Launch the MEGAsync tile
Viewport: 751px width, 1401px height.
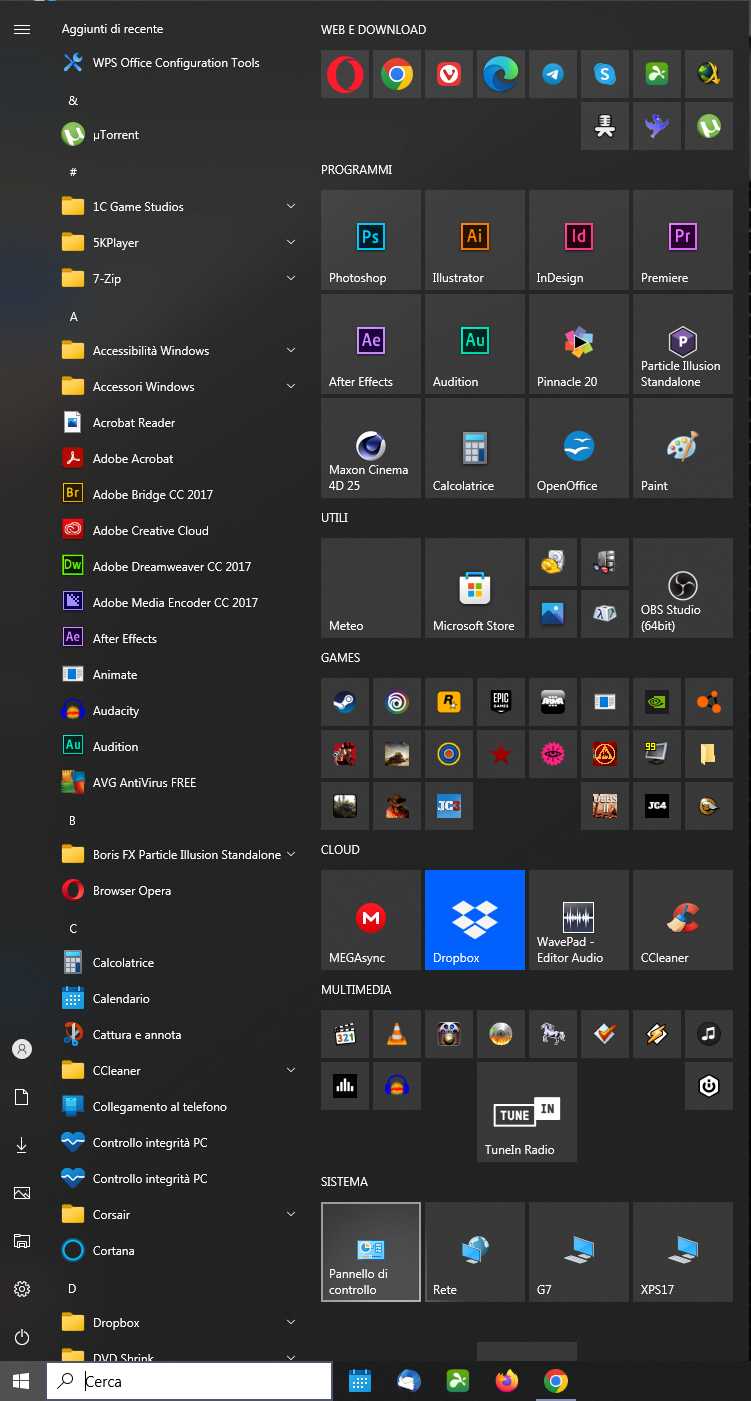(x=371, y=920)
